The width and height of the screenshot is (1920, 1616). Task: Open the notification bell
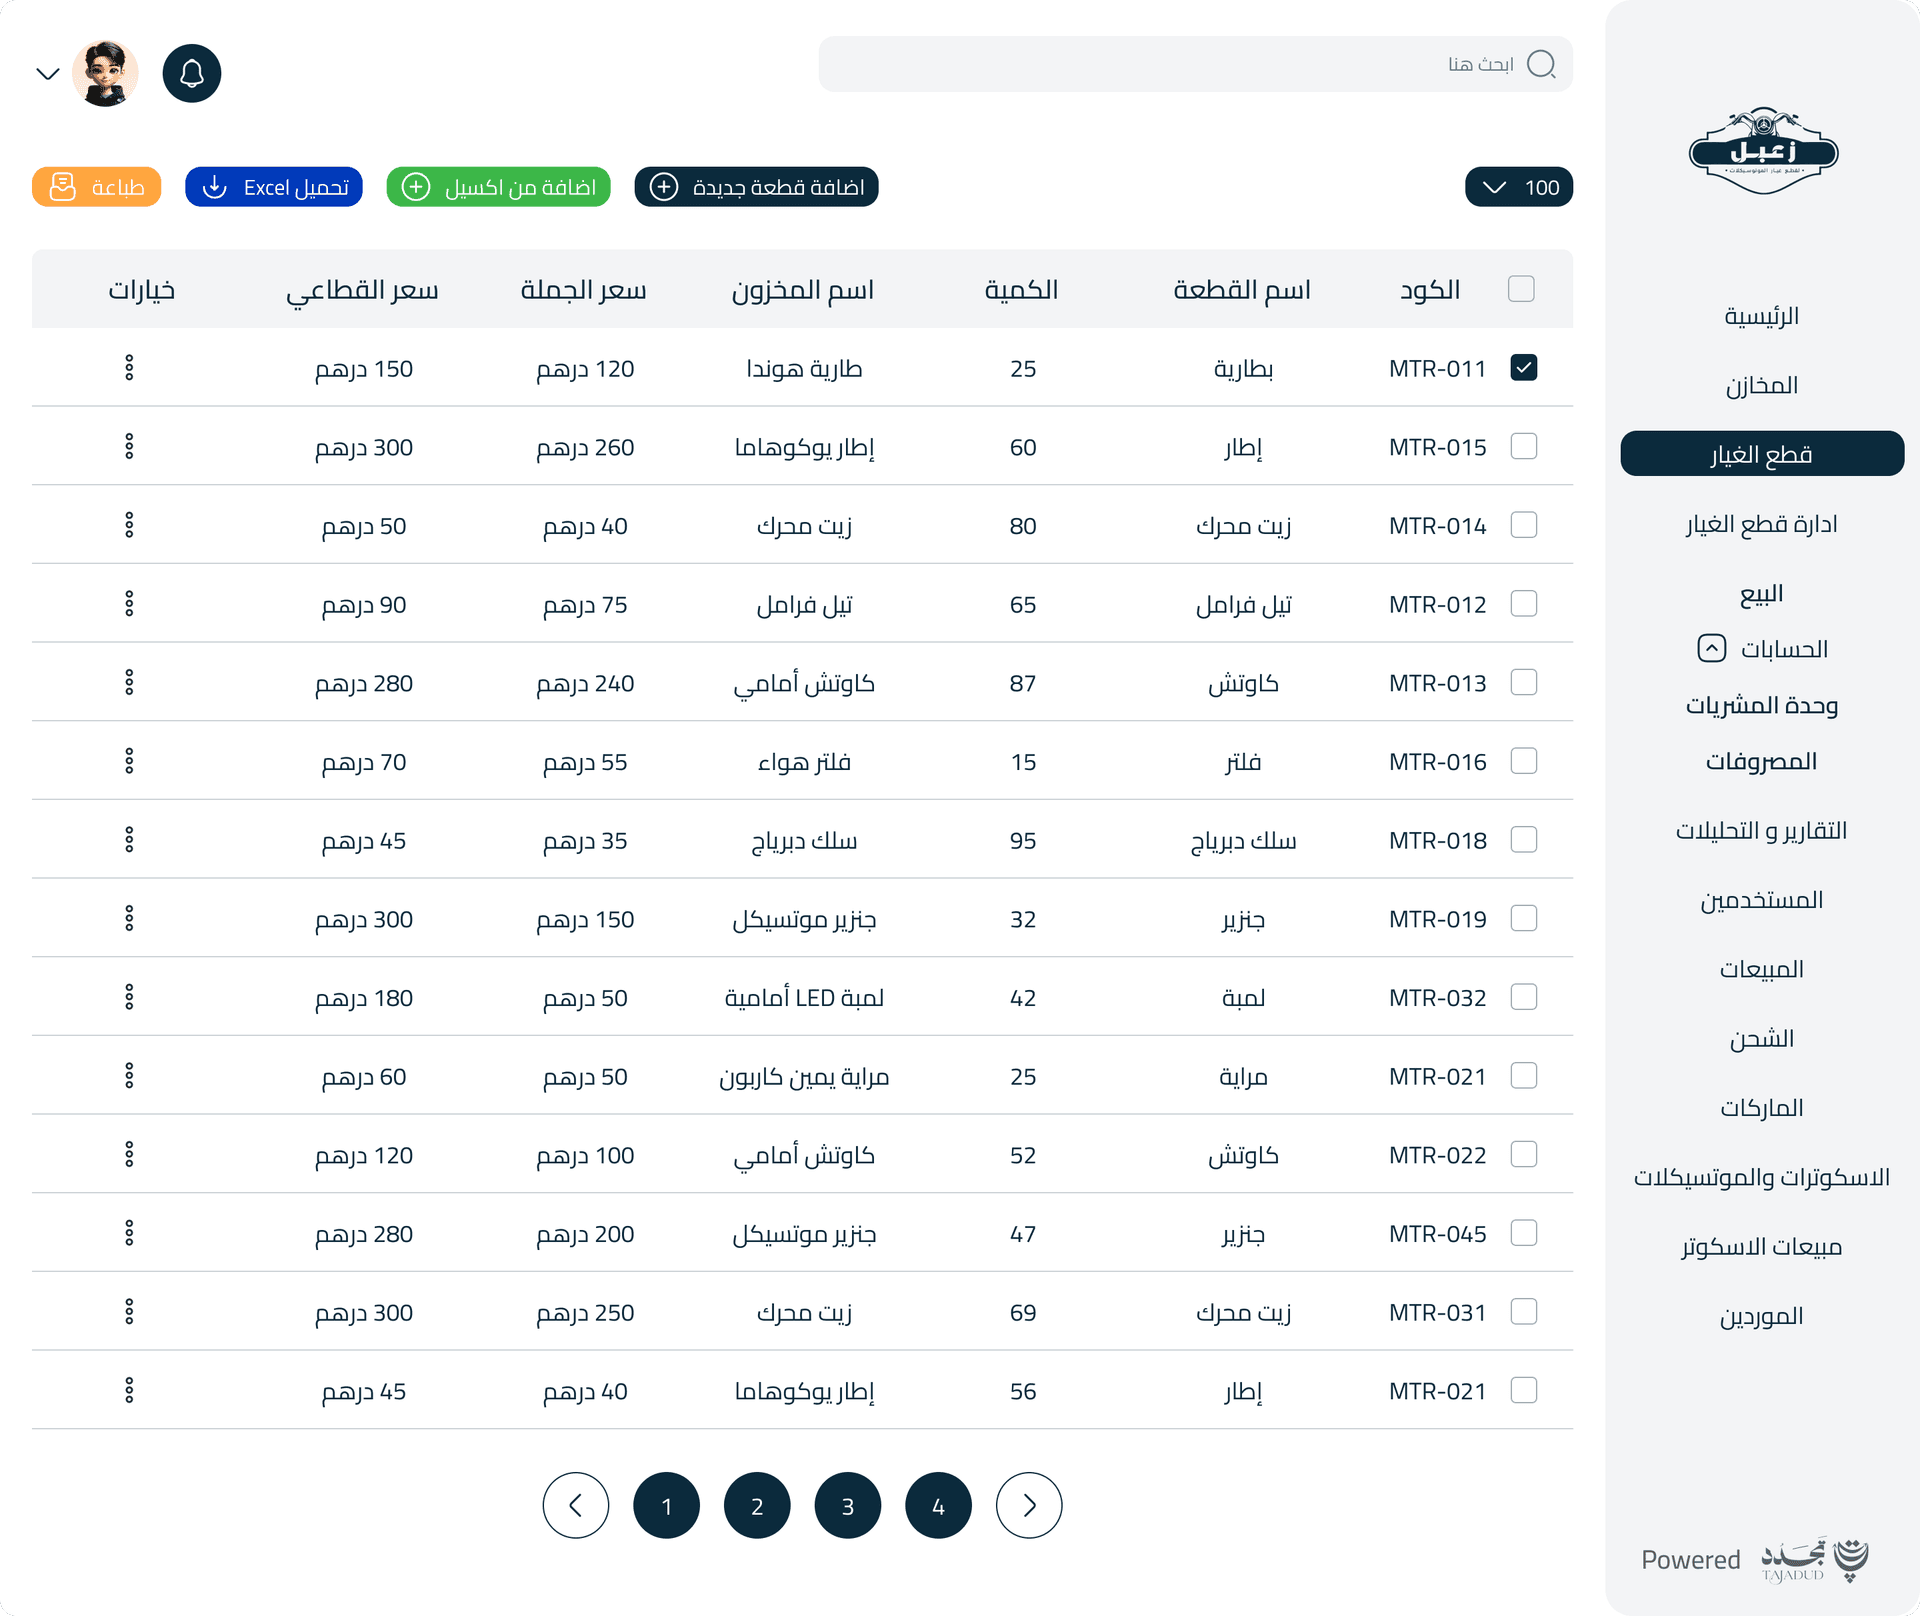[x=191, y=72]
